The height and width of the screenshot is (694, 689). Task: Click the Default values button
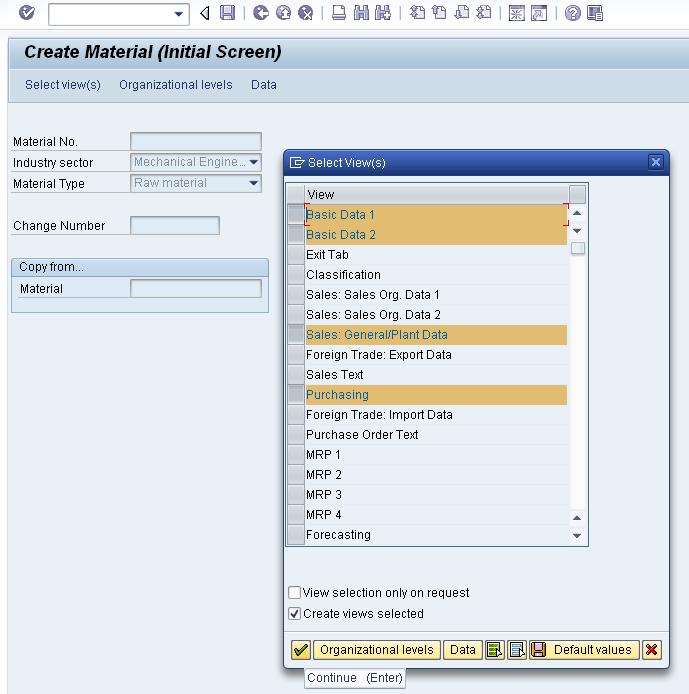pos(584,650)
